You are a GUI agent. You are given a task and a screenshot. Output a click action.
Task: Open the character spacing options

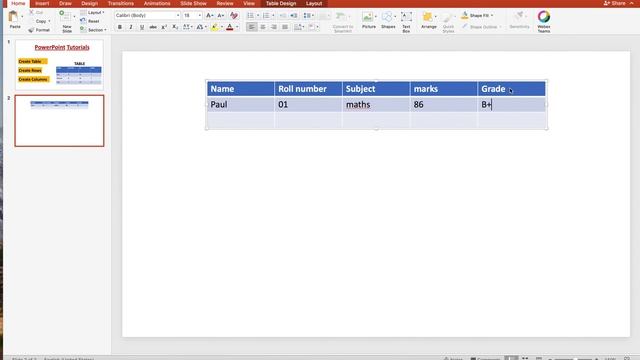click(188, 27)
